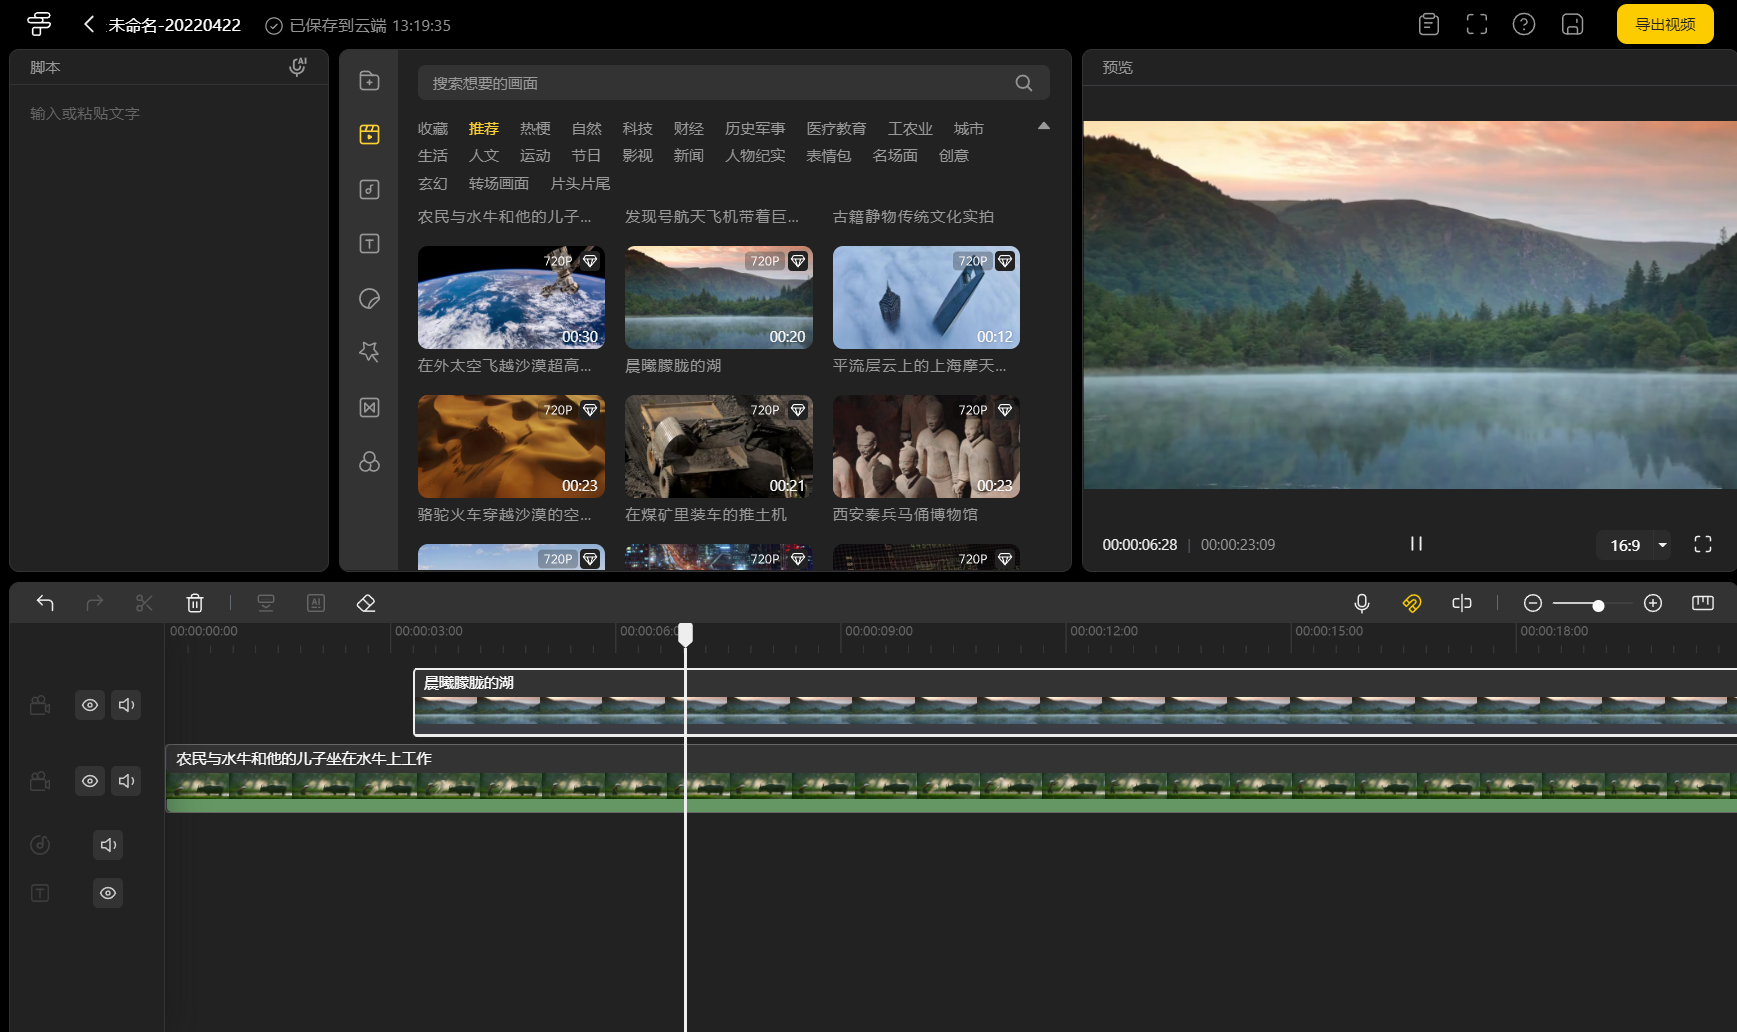This screenshot has height=1032, width=1737.
Task: Click the eraser tool in timeline toolbar
Action: click(x=366, y=603)
